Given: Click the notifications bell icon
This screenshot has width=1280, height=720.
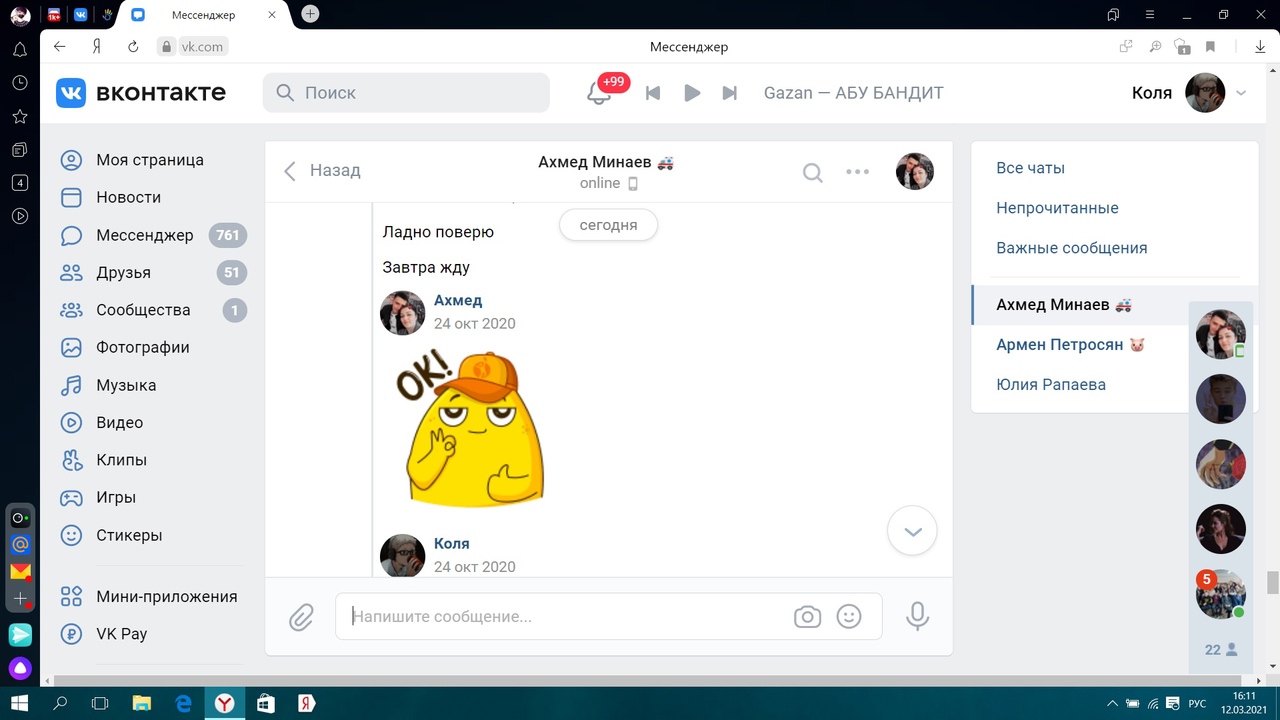Looking at the screenshot, I should [598, 93].
